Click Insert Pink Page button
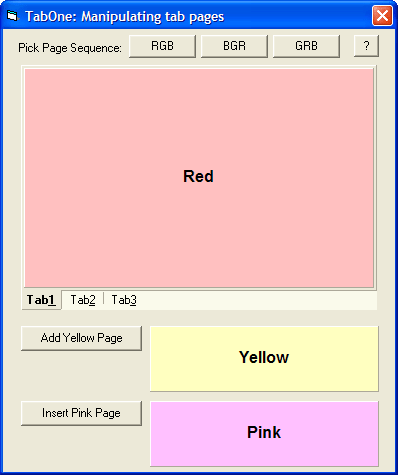This screenshot has width=398, height=475. pos(81,413)
